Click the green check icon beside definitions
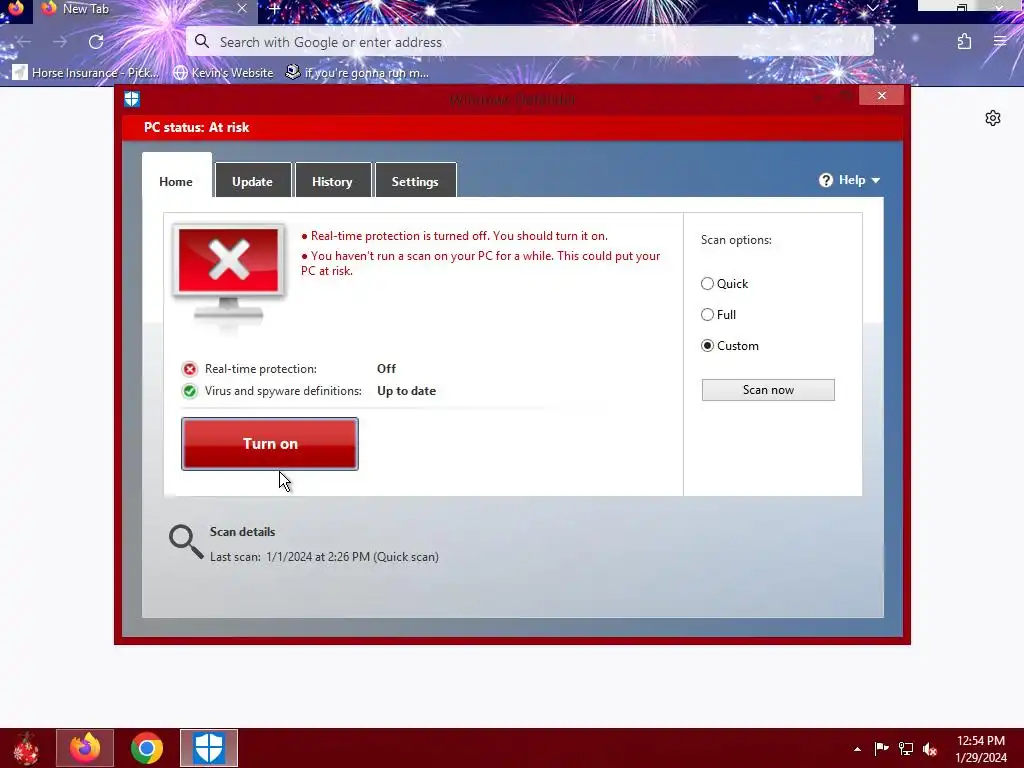The height and width of the screenshot is (768, 1024). (189, 391)
